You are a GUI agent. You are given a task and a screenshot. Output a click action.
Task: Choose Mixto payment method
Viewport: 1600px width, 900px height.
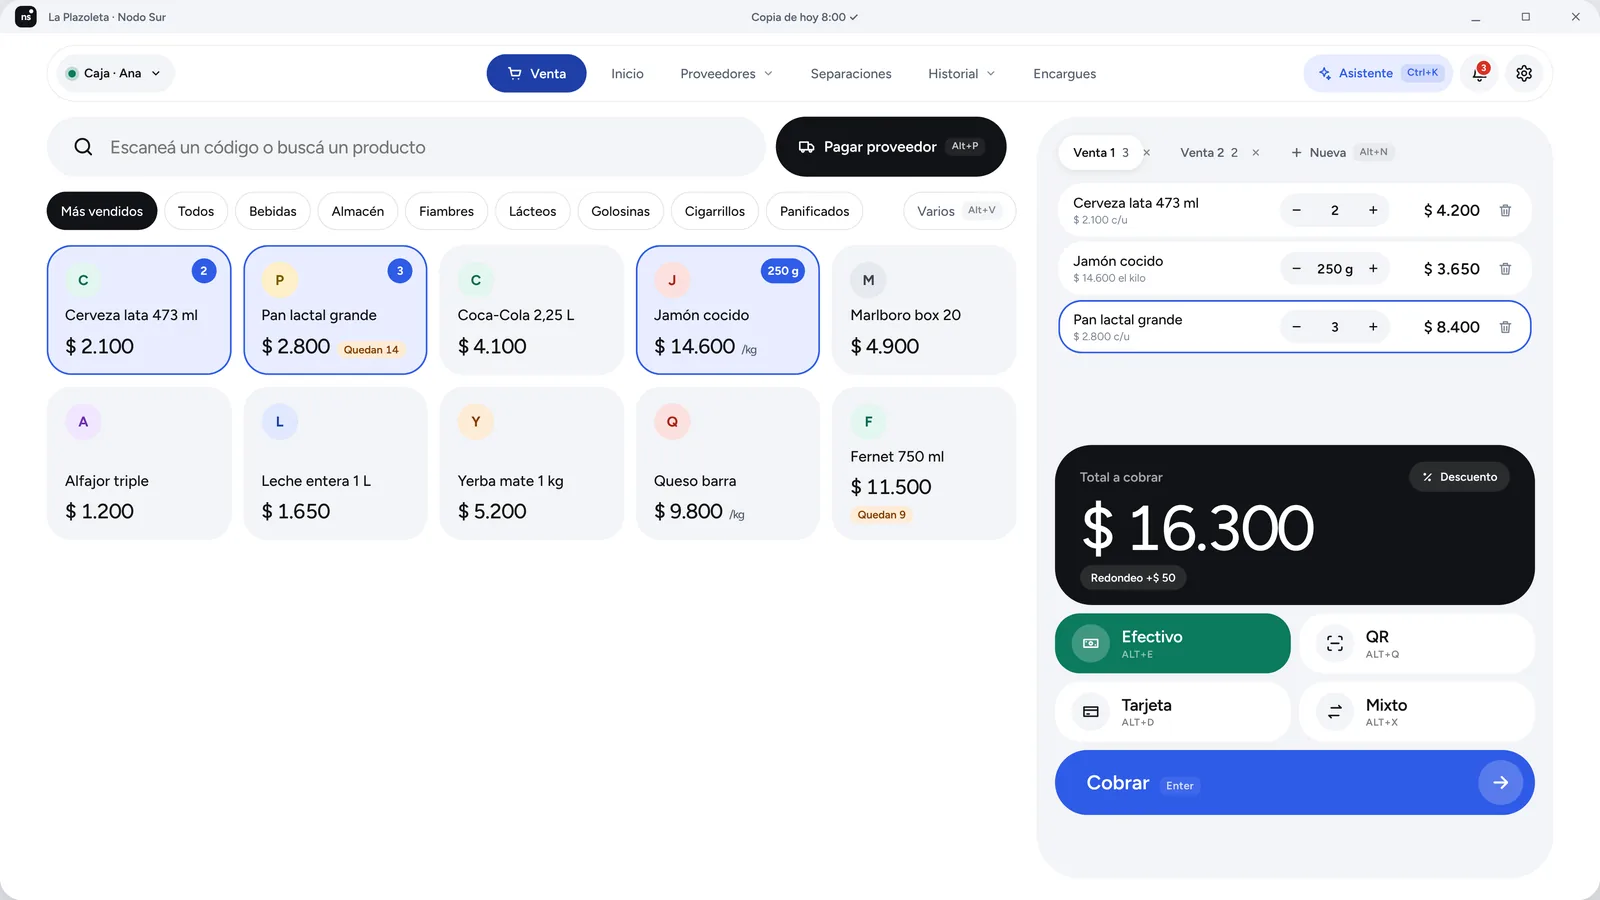1416,712
